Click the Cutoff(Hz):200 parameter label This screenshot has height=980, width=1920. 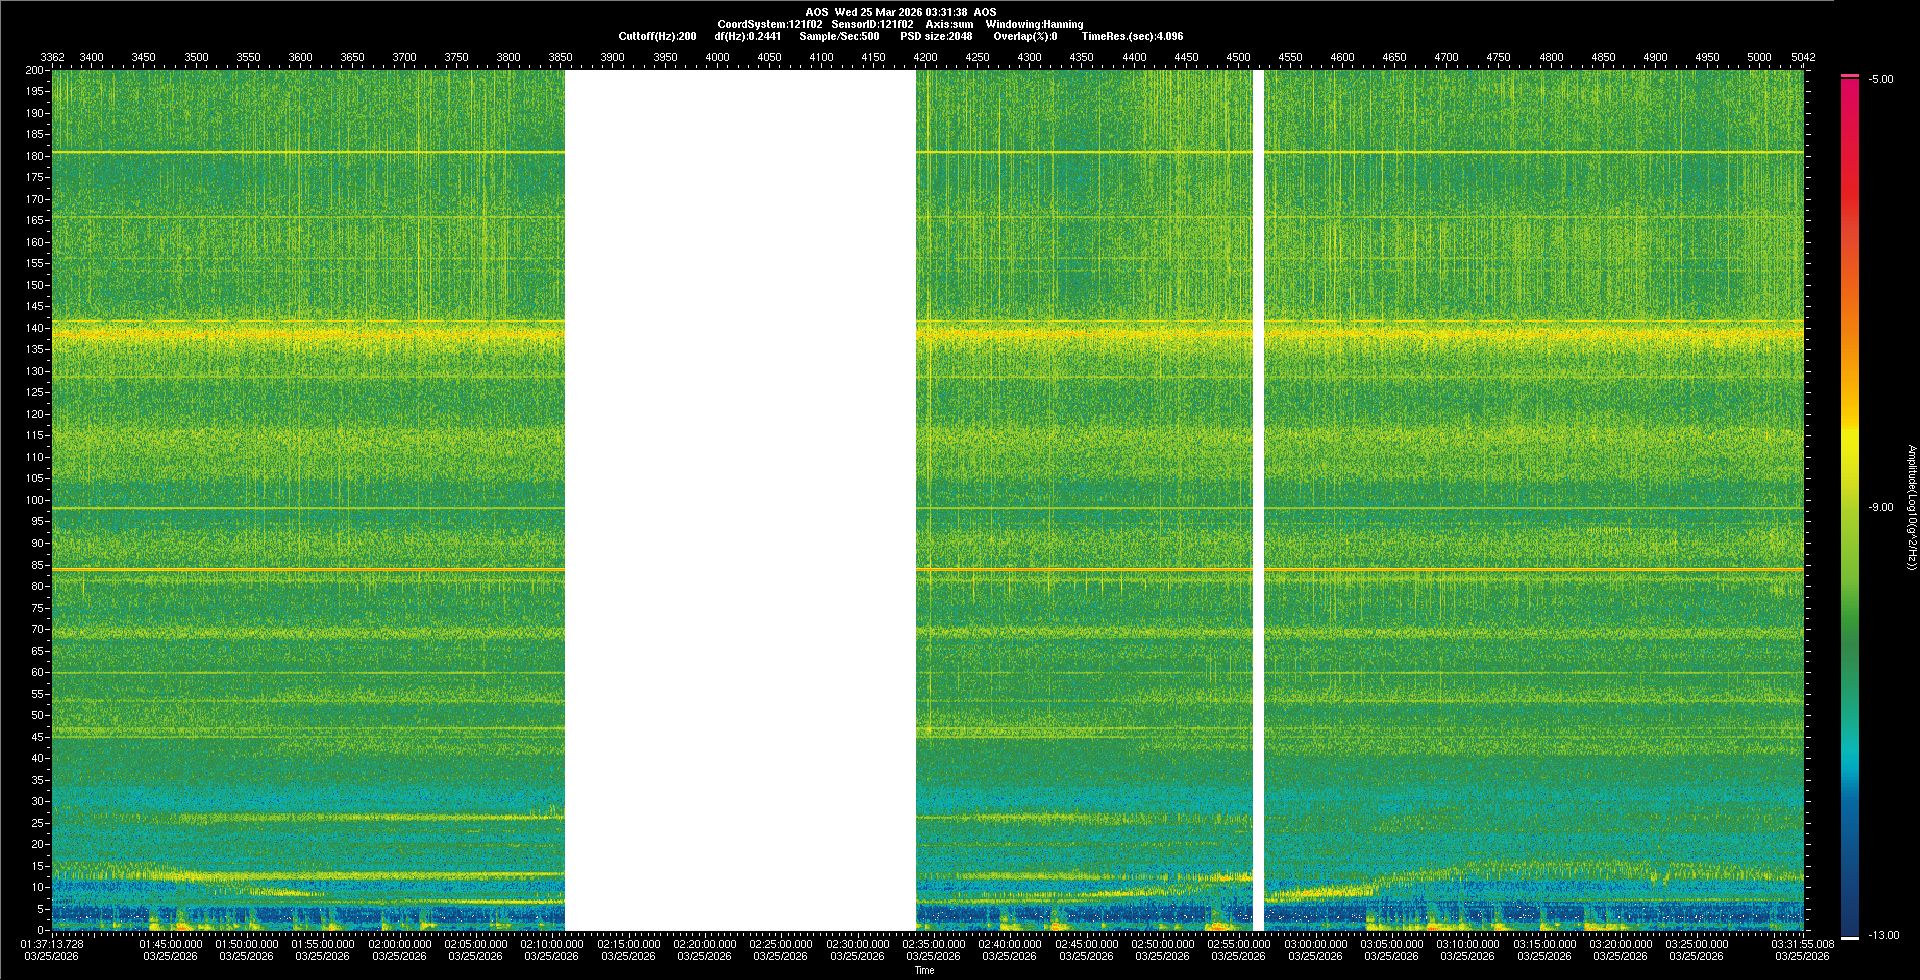pyautogui.click(x=657, y=36)
